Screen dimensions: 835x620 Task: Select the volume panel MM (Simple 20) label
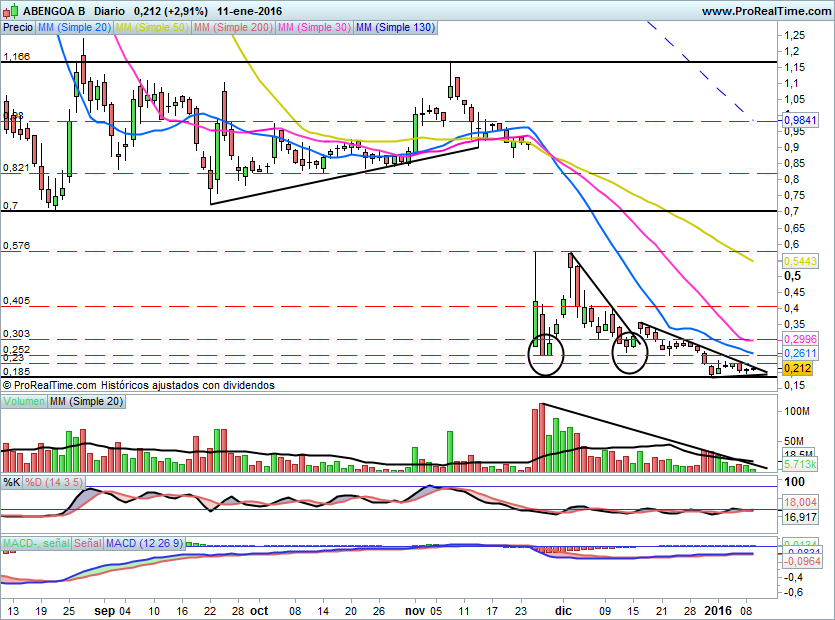pos(87,401)
